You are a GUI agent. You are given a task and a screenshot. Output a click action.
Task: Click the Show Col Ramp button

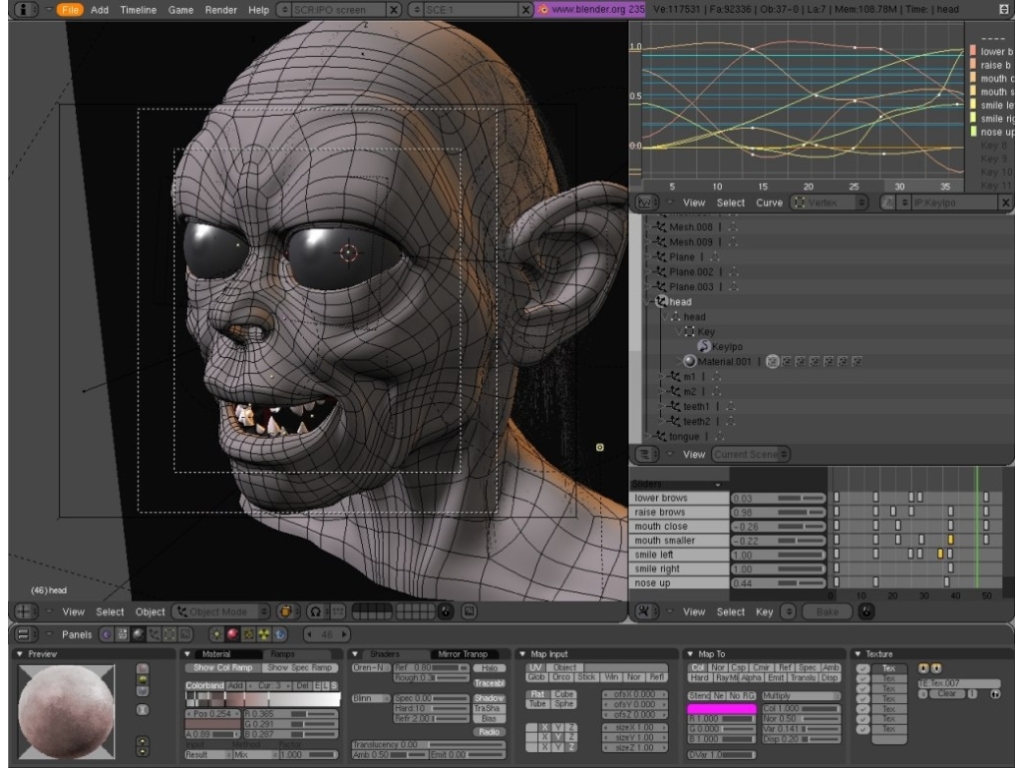click(x=224, y=667)
